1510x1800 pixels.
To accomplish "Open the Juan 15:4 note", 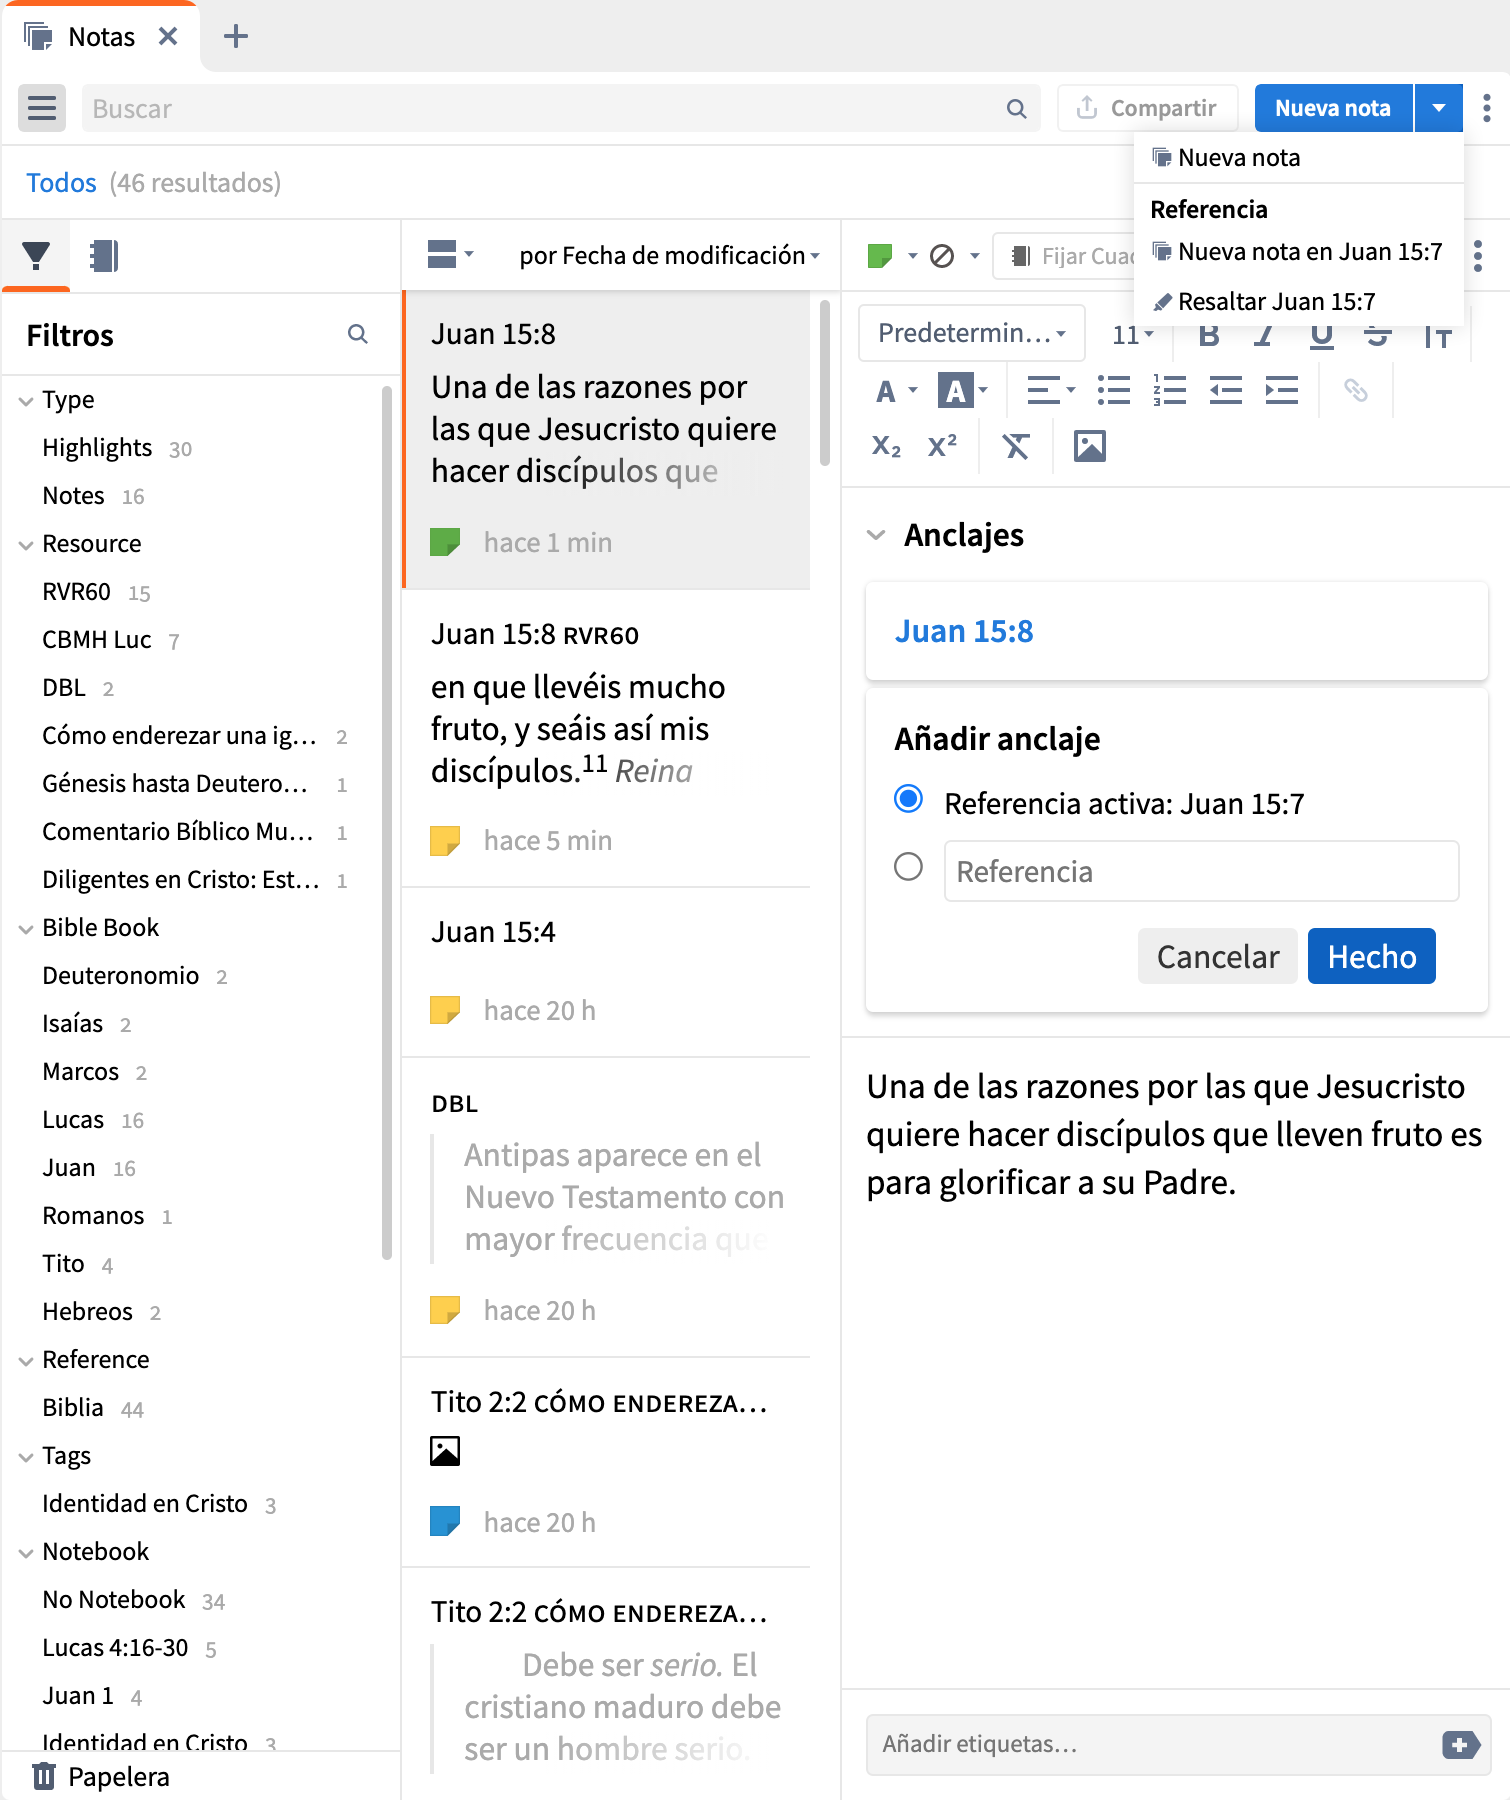I will tap(606, 972).
